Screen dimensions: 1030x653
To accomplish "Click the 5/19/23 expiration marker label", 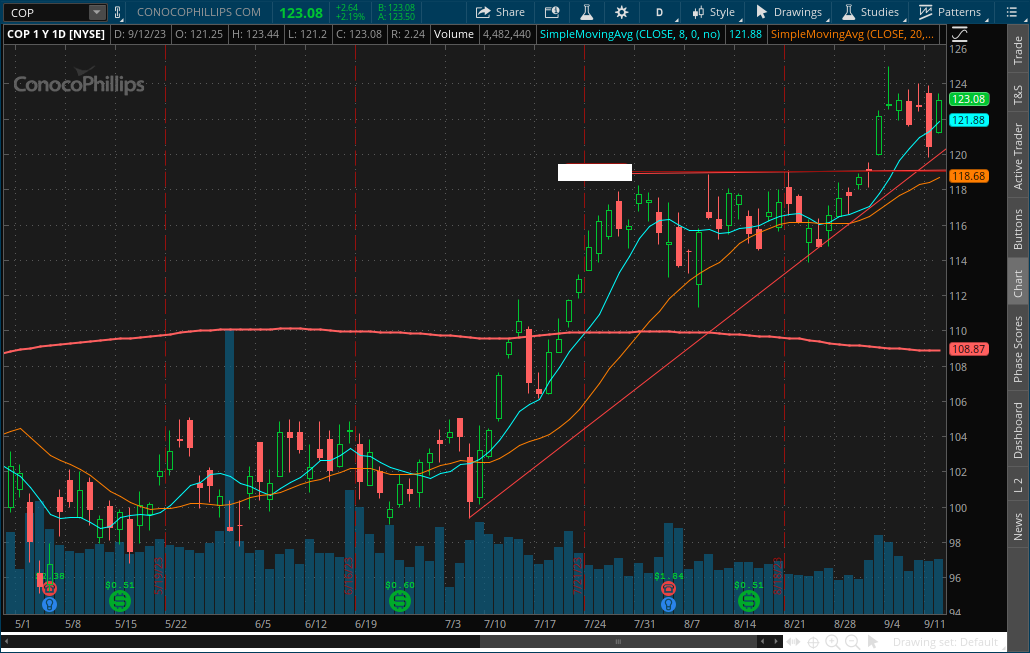I will (158, 576).
